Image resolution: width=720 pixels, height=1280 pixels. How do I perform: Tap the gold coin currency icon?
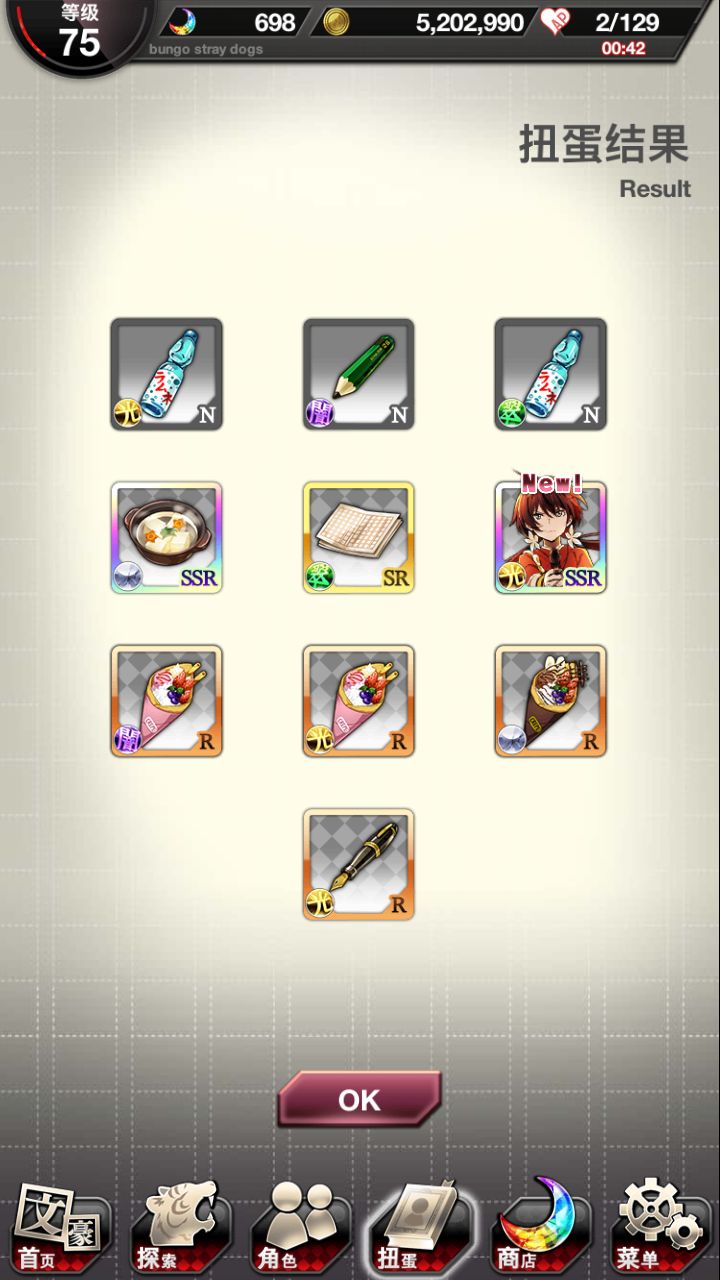pyautogui.click(x=336, y=22)
